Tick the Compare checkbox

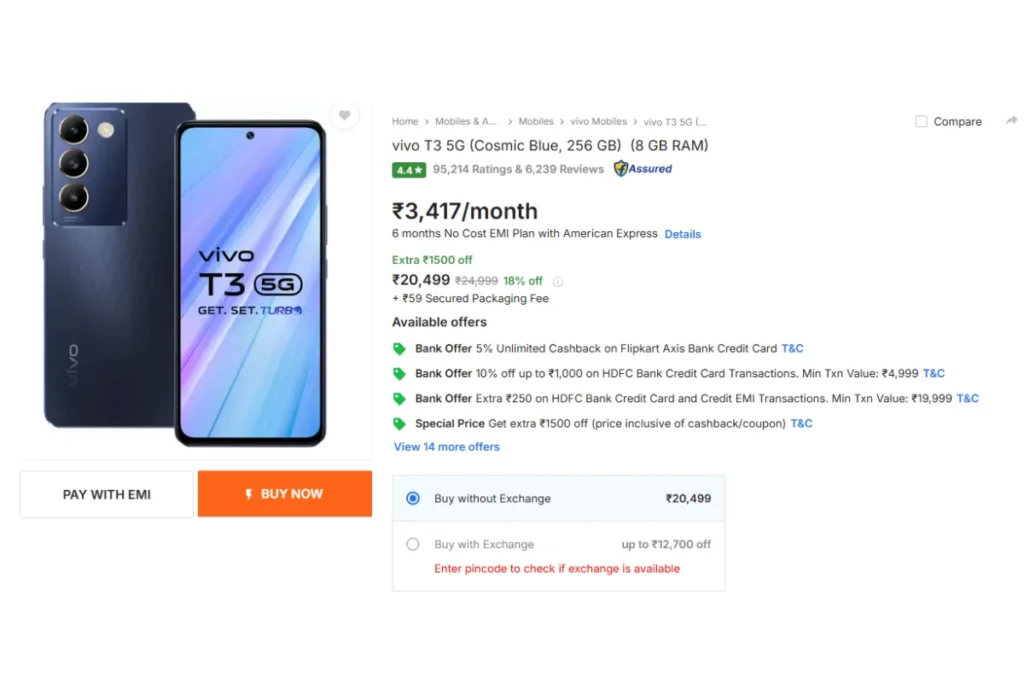(921, 121)
